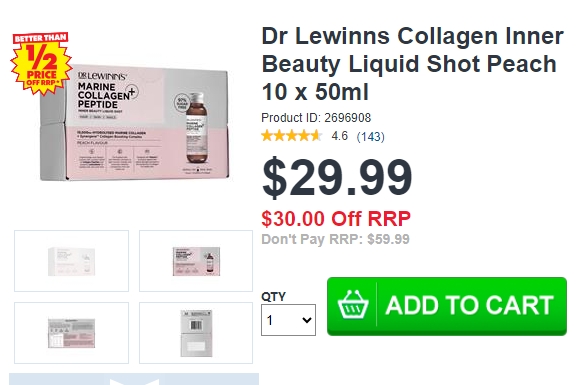This screenshot has width=576, height=385.
Task: Open the 143 reviews link
Action: [370, 137]
